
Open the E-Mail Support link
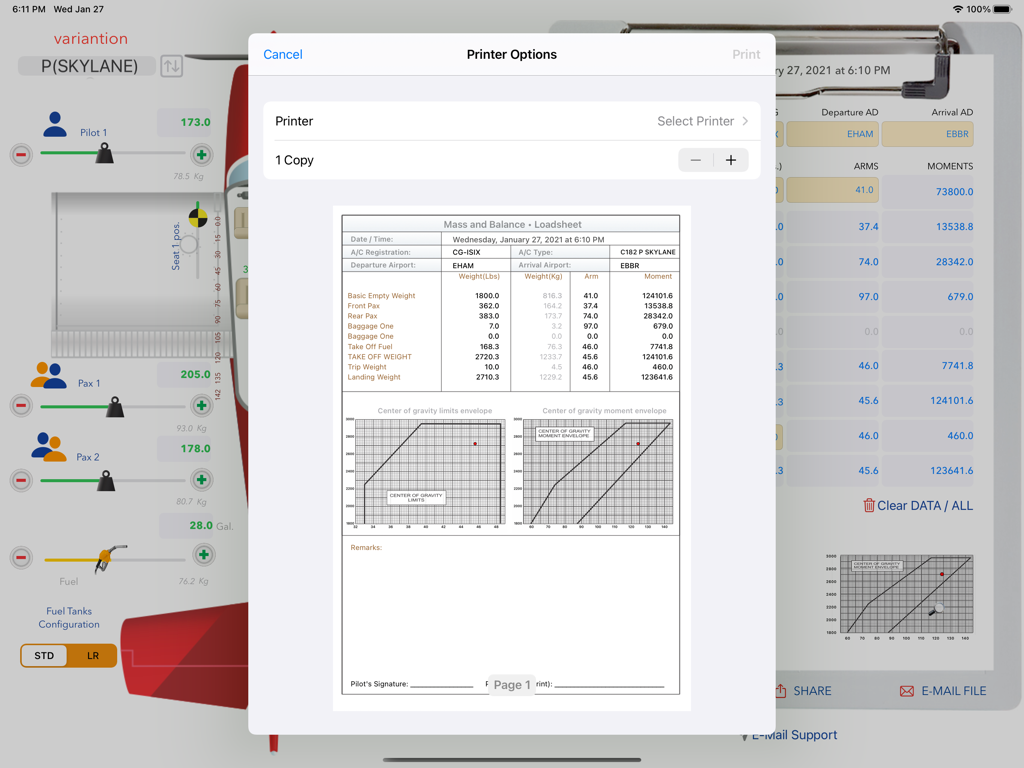[794, 735]
